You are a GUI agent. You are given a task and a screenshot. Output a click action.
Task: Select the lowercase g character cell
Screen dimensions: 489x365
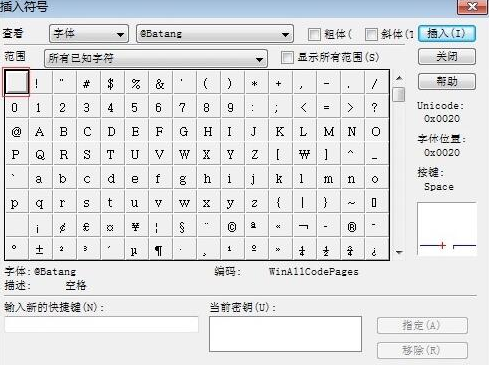click(185, 179)
